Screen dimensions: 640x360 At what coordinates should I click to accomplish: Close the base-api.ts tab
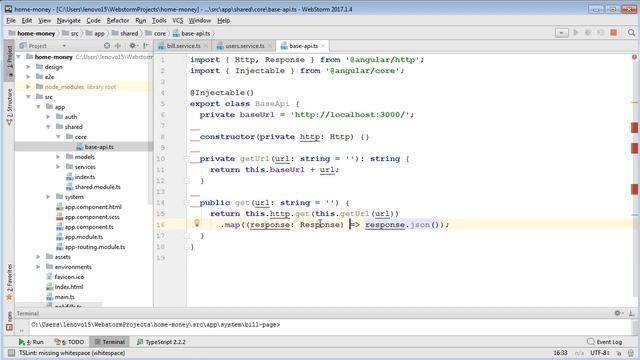[323, 46]
